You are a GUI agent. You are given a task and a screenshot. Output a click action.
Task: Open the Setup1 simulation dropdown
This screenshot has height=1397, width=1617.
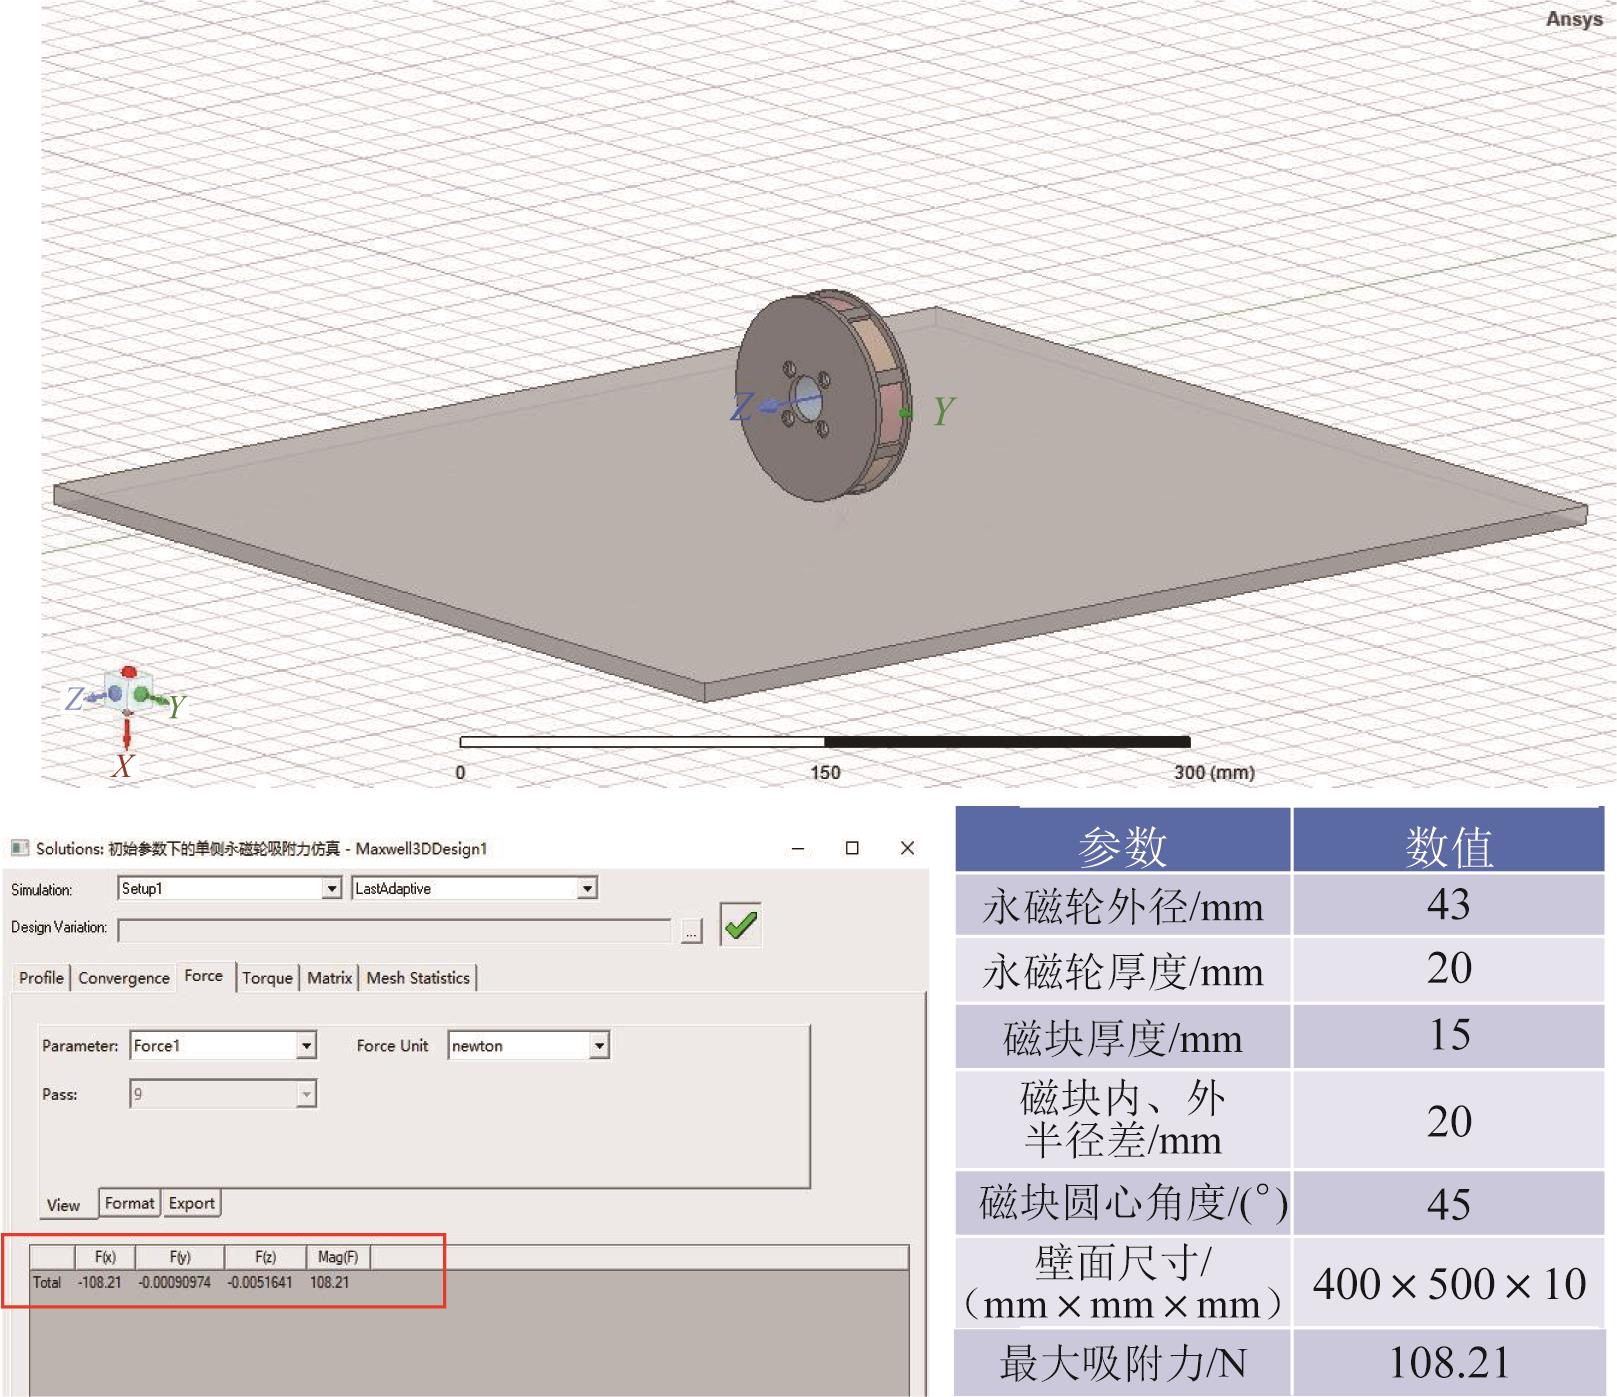[x=331, y=888]
